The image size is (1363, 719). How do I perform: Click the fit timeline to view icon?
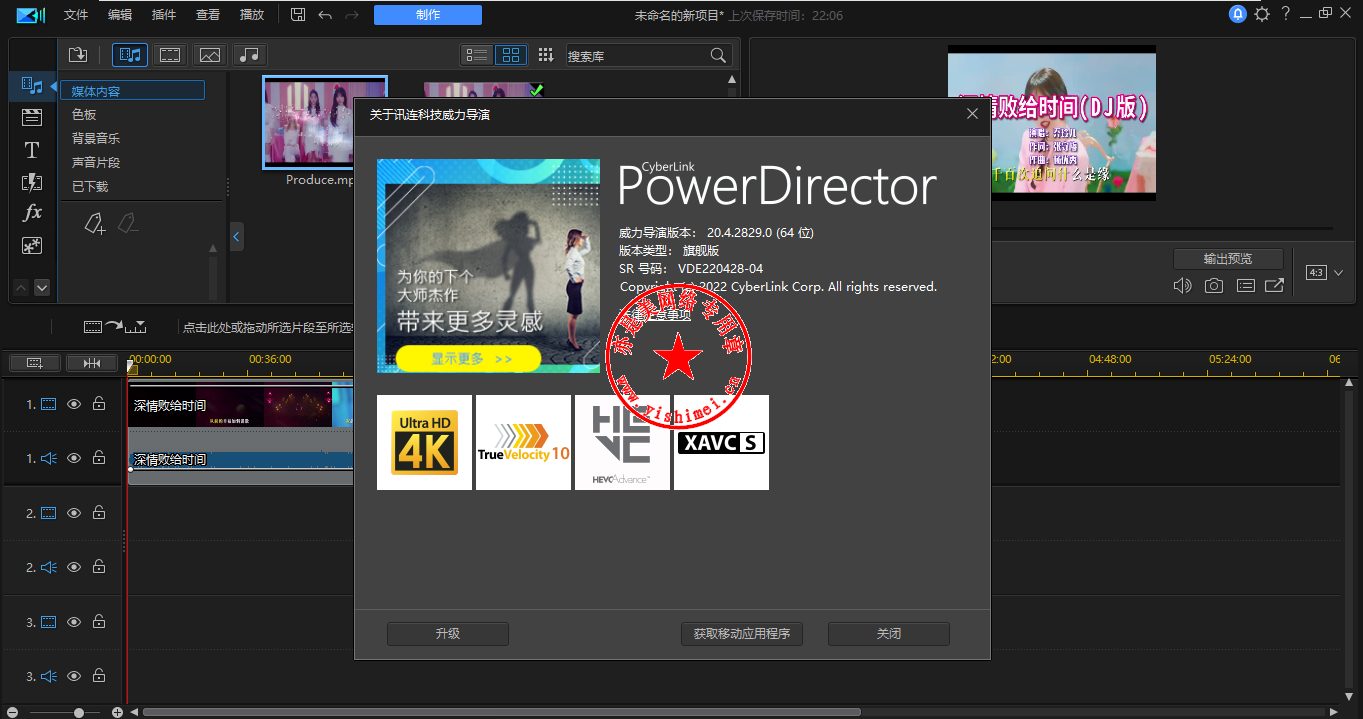coord(92,362)
